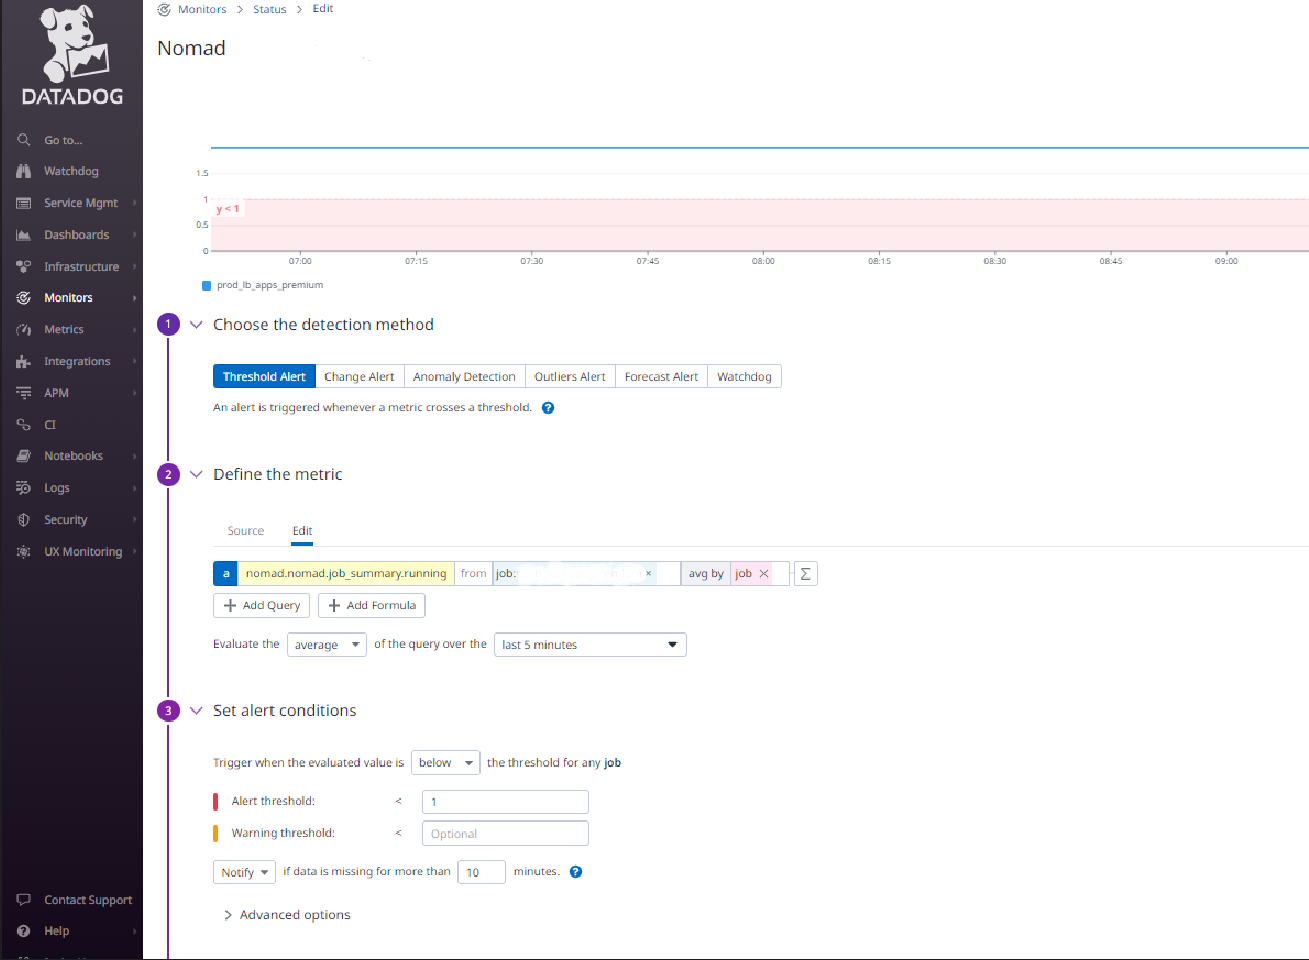Click the nomad.nomad.job_summary.running metric field
The width and height of the screenshot is (1309, 960).
pos(346,574)
